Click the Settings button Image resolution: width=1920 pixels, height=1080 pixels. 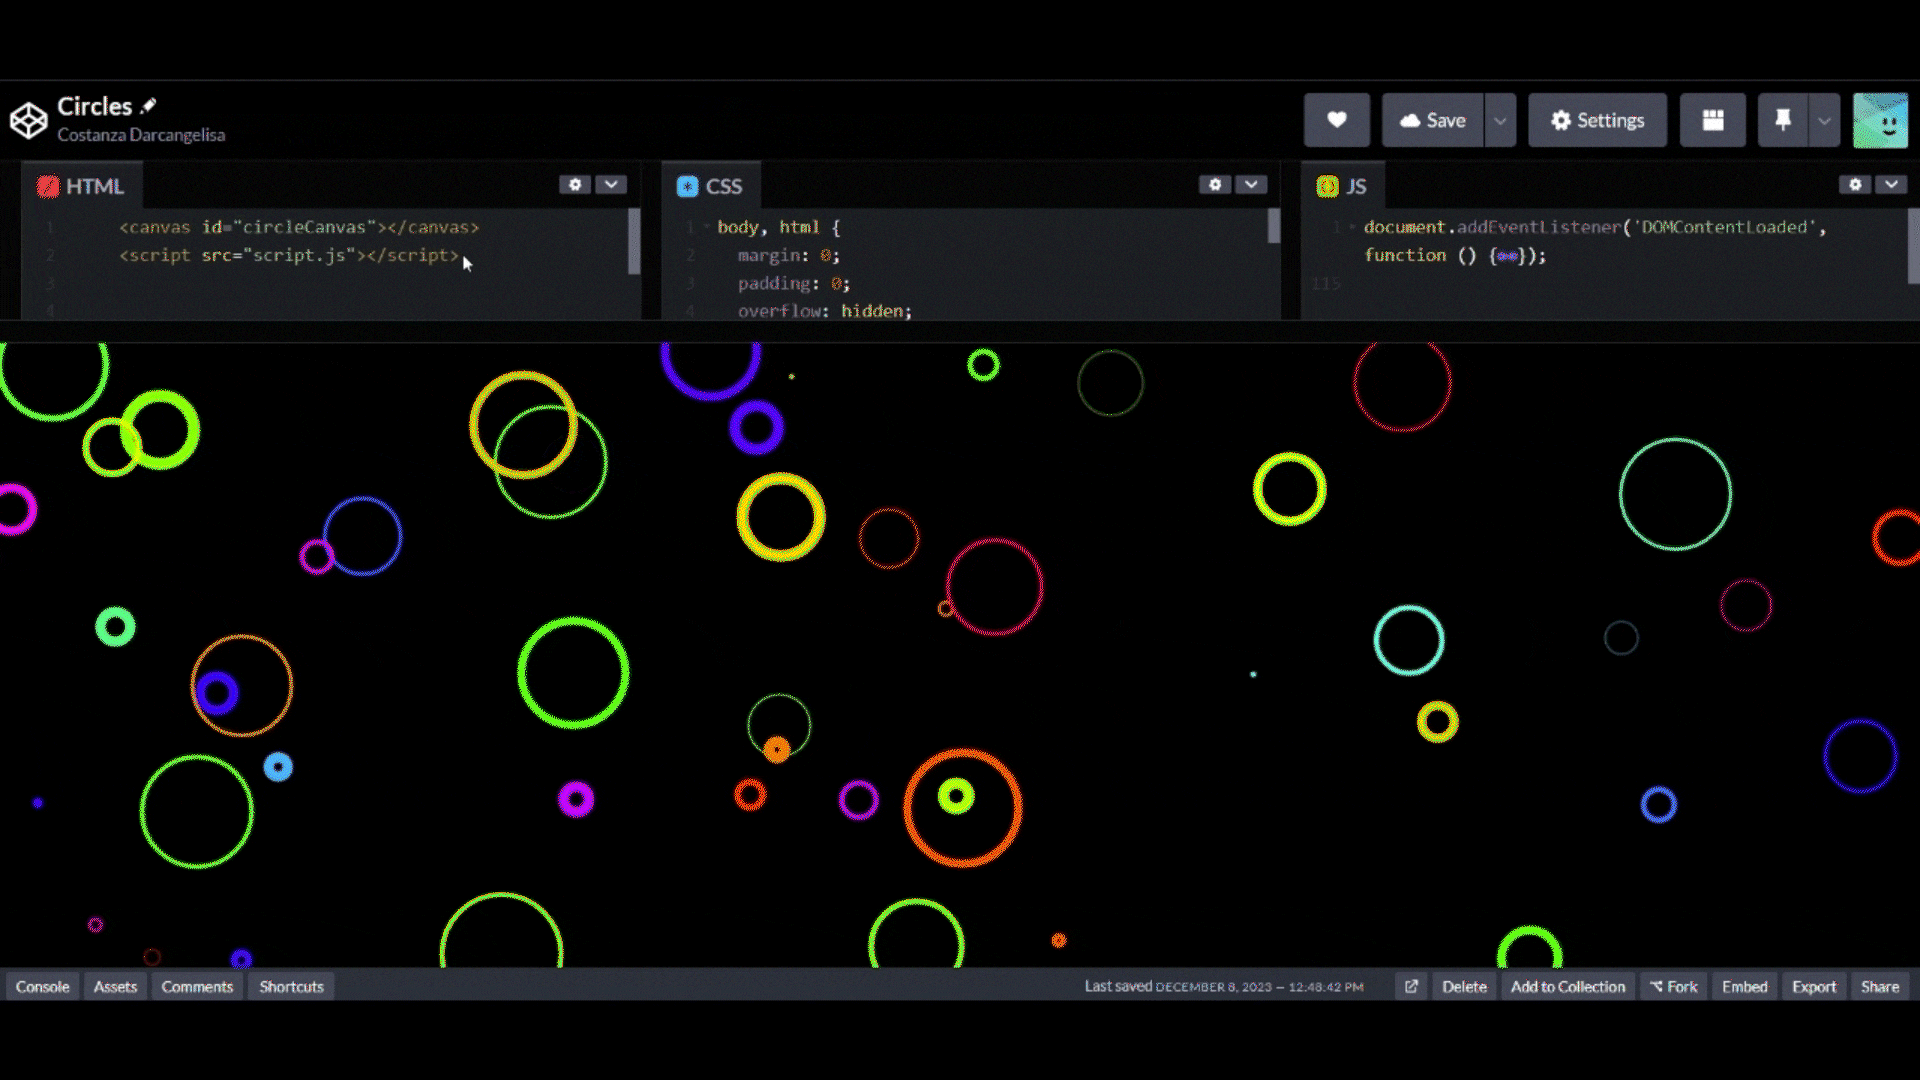pyautogui.click(x=1597, y=120)
